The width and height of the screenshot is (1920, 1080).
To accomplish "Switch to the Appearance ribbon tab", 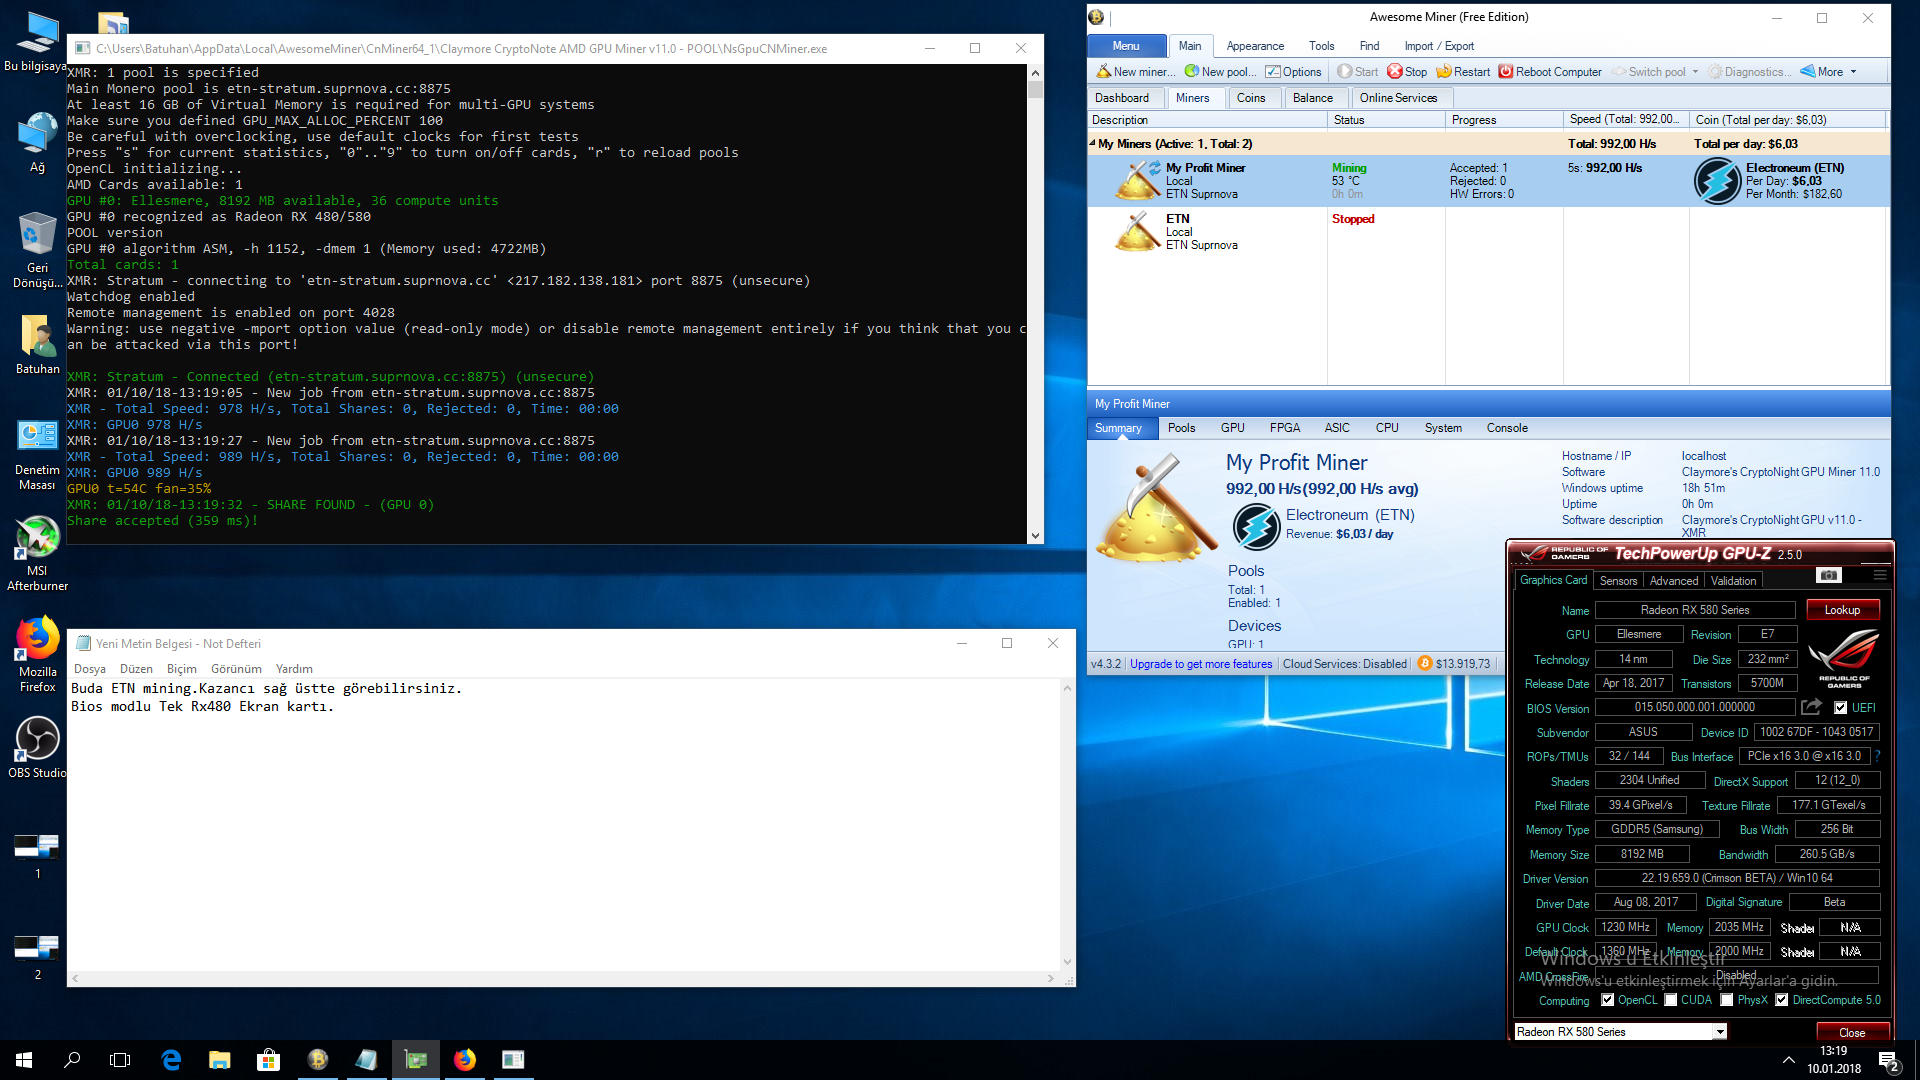I will click(1255, 46).
